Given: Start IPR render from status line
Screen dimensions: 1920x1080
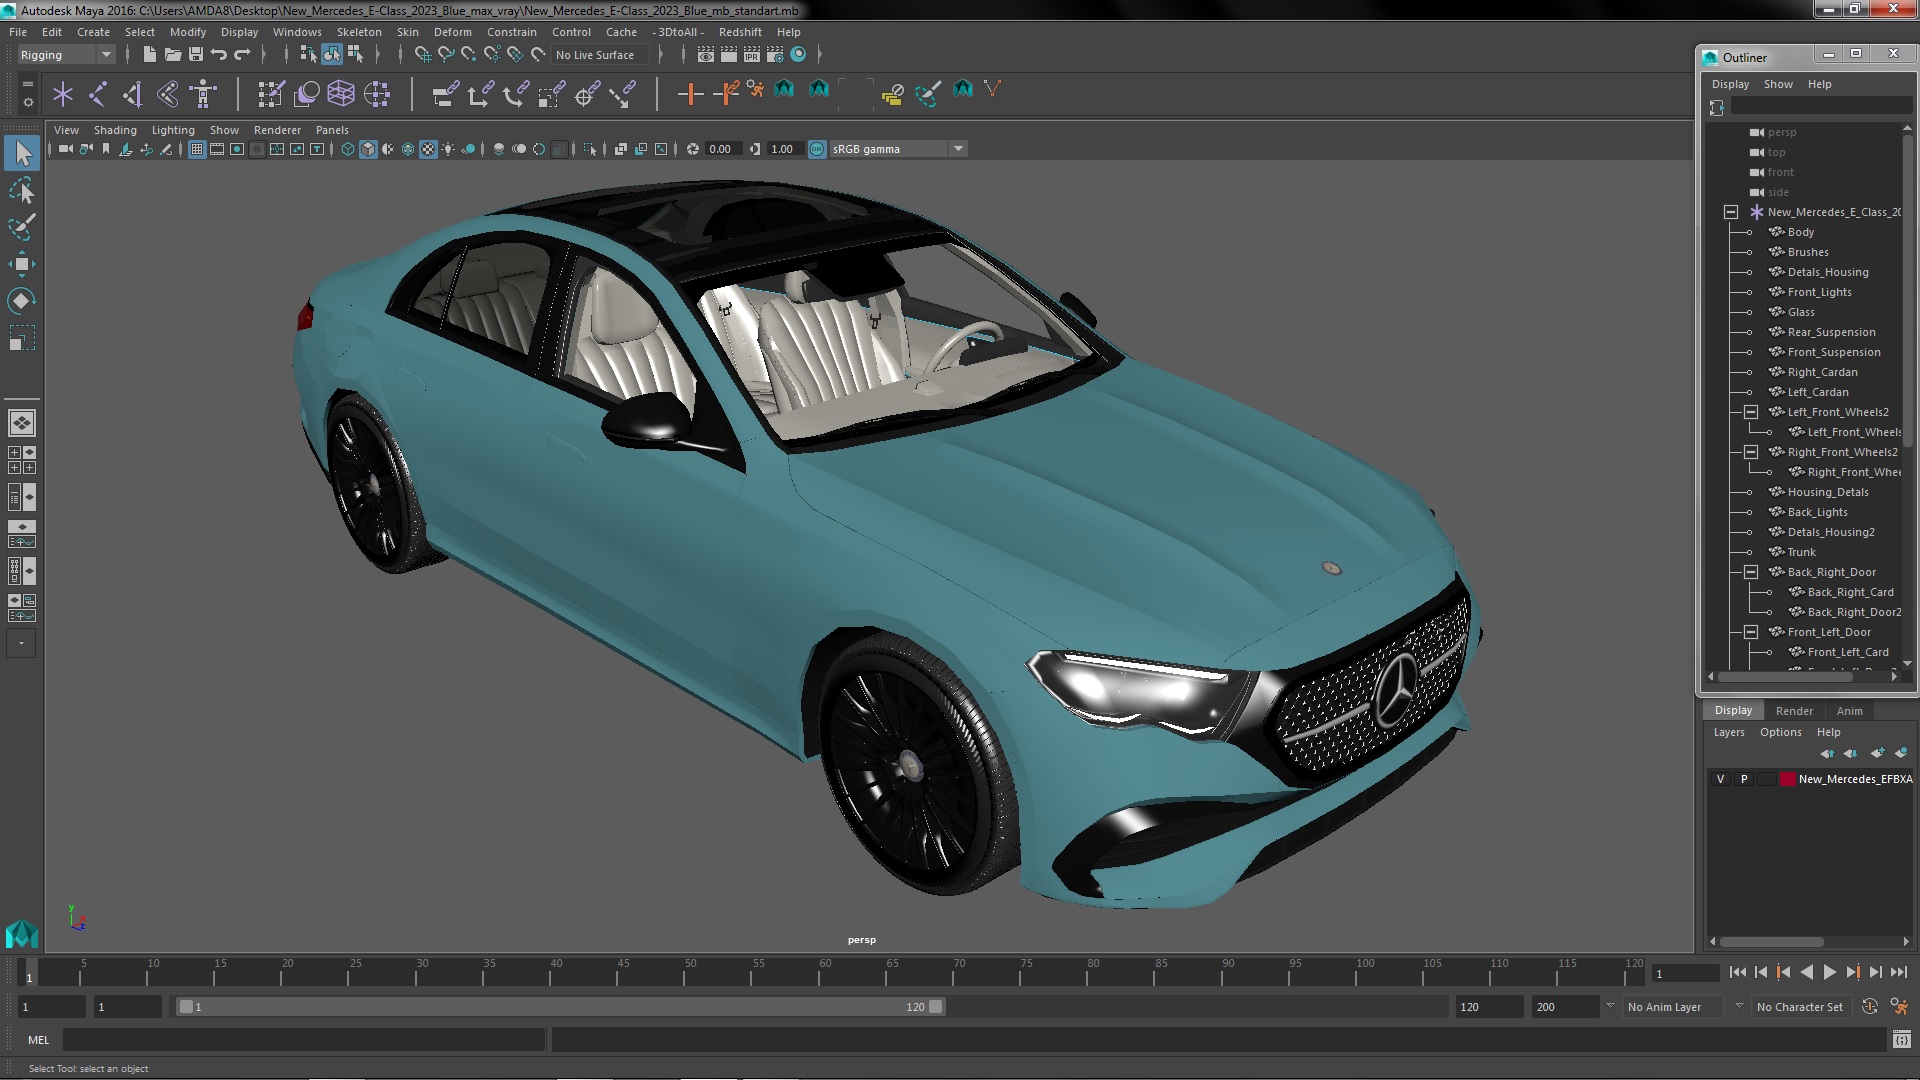Looking at the screenshot, I should (x=751, y=55).
